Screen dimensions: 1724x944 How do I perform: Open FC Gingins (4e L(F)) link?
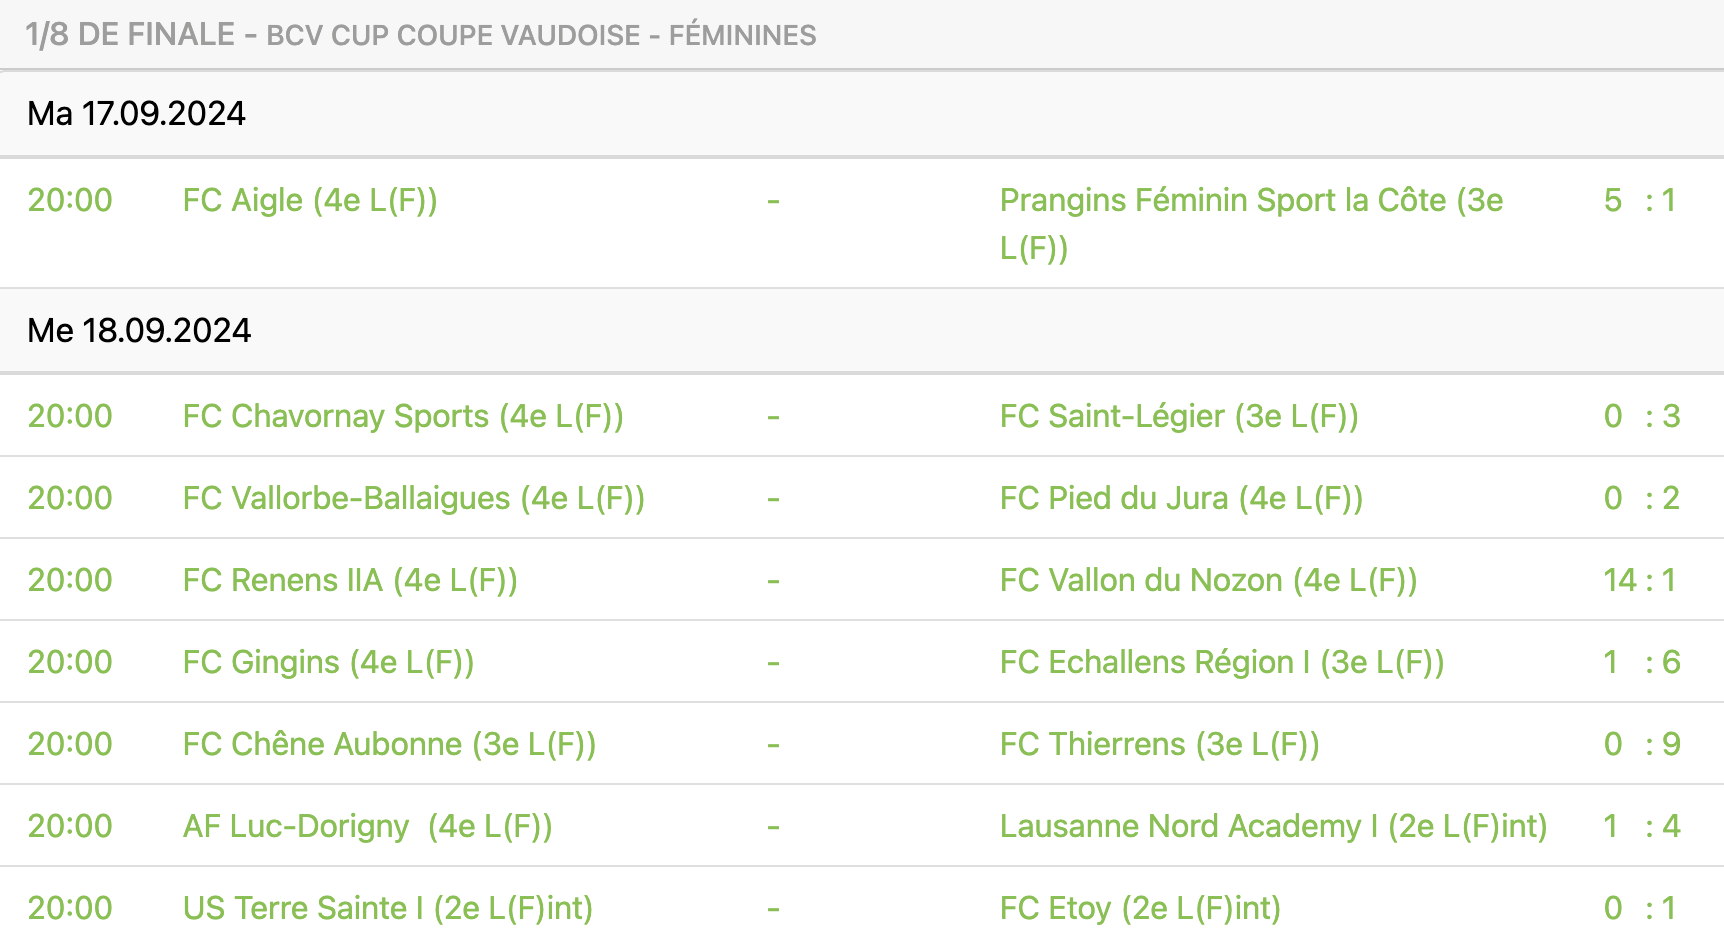(328, 662)
